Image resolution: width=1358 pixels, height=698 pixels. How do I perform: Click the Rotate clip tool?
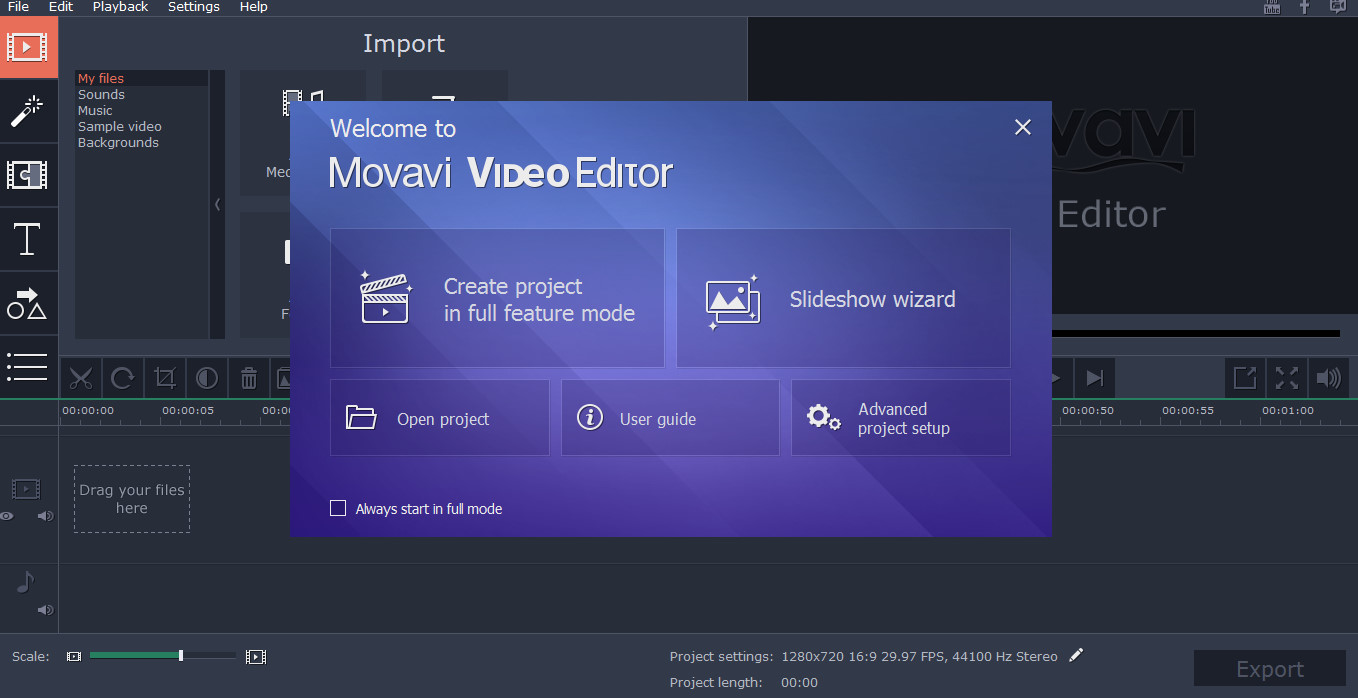pos(123,378)
